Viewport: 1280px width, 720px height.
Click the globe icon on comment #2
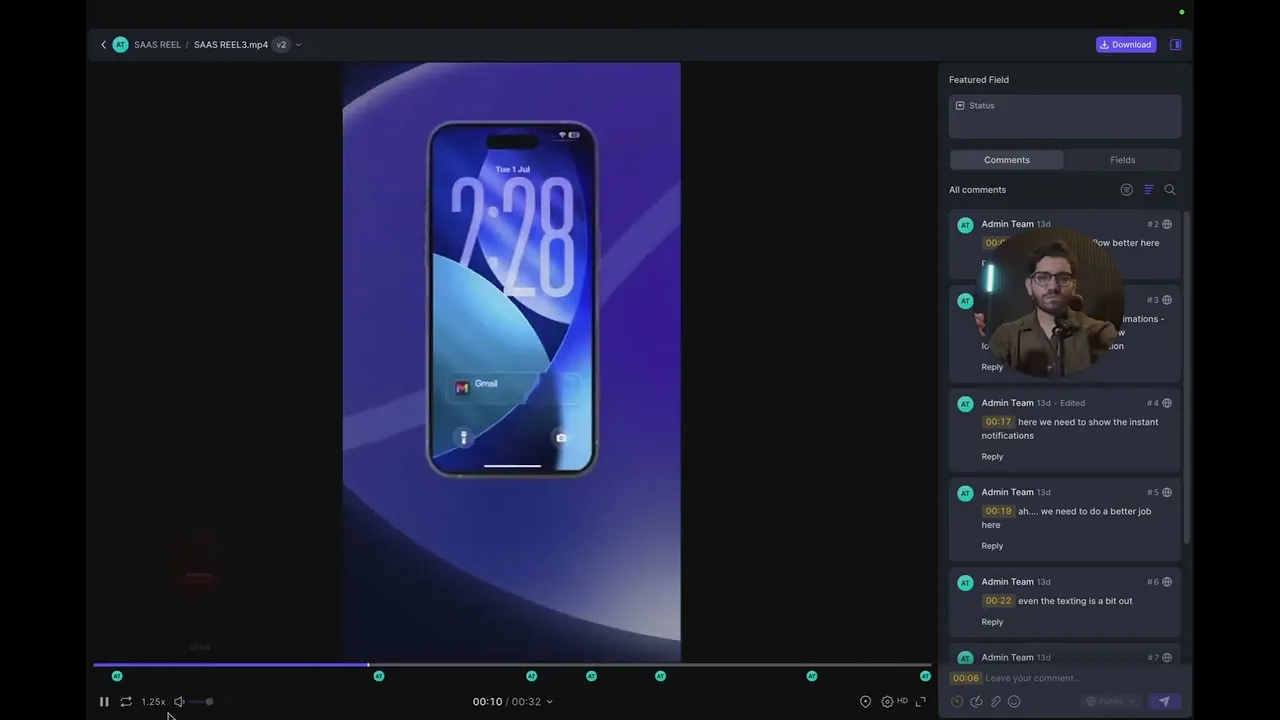[1167, 224]
